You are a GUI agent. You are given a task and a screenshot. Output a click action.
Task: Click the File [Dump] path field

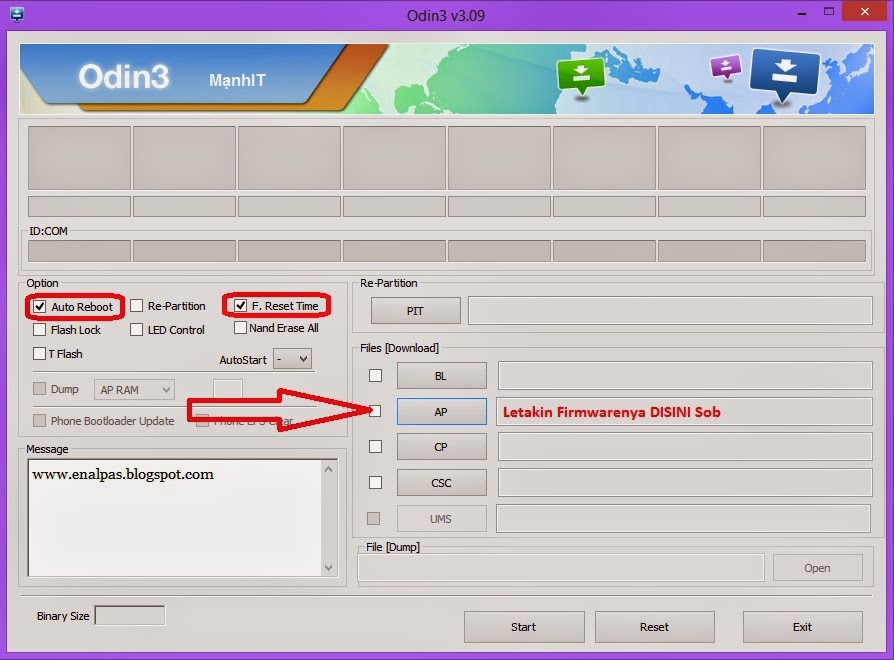tap(561, 568)
